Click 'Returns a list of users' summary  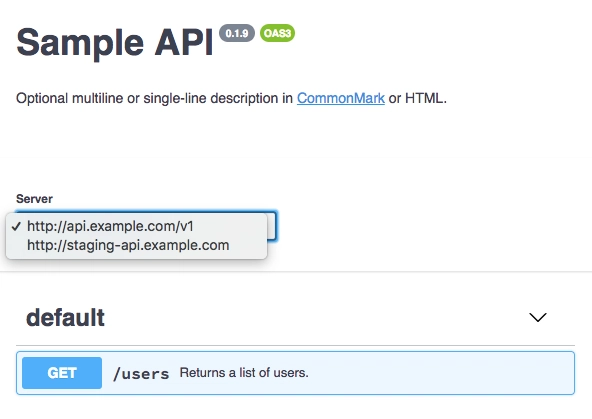(x=244, y=373)
